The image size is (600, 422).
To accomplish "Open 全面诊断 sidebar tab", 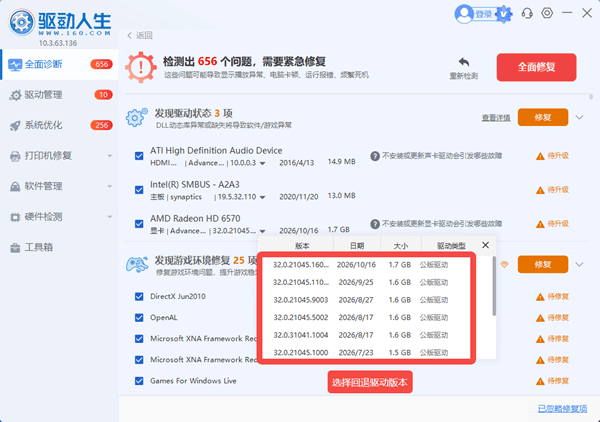I will click(60, 64).
